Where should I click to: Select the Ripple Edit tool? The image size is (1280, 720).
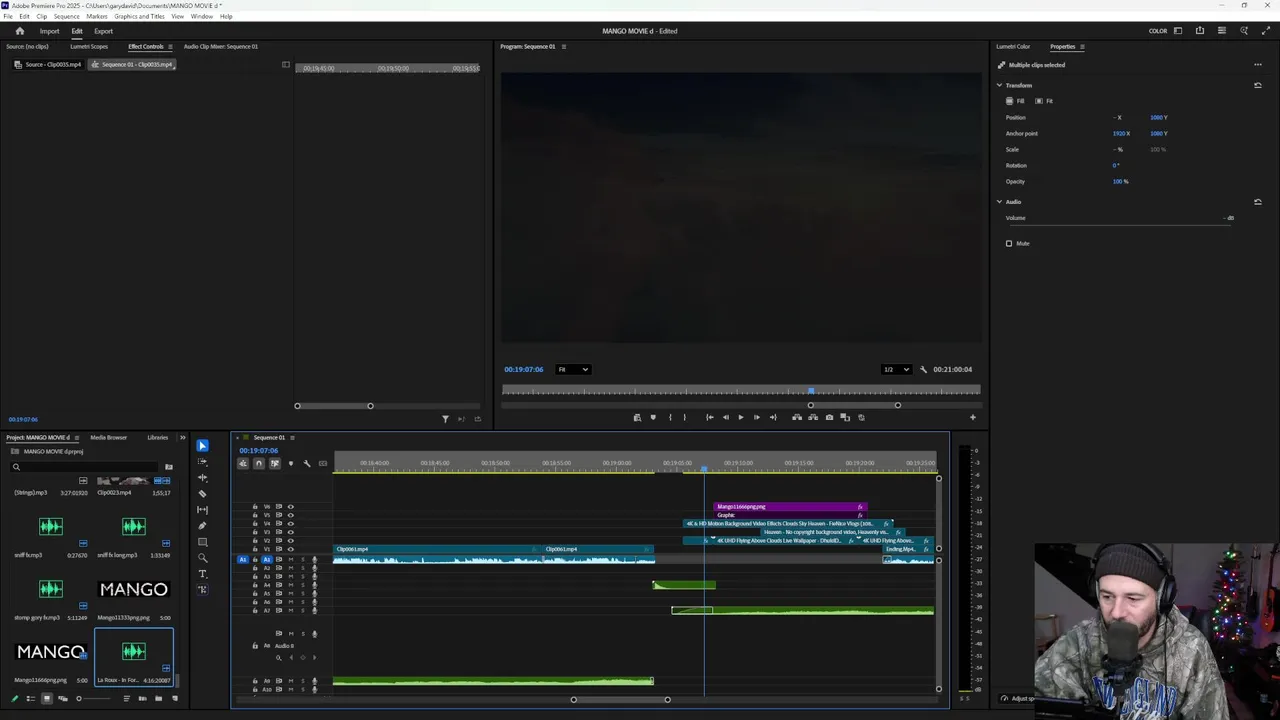(202, 478)
